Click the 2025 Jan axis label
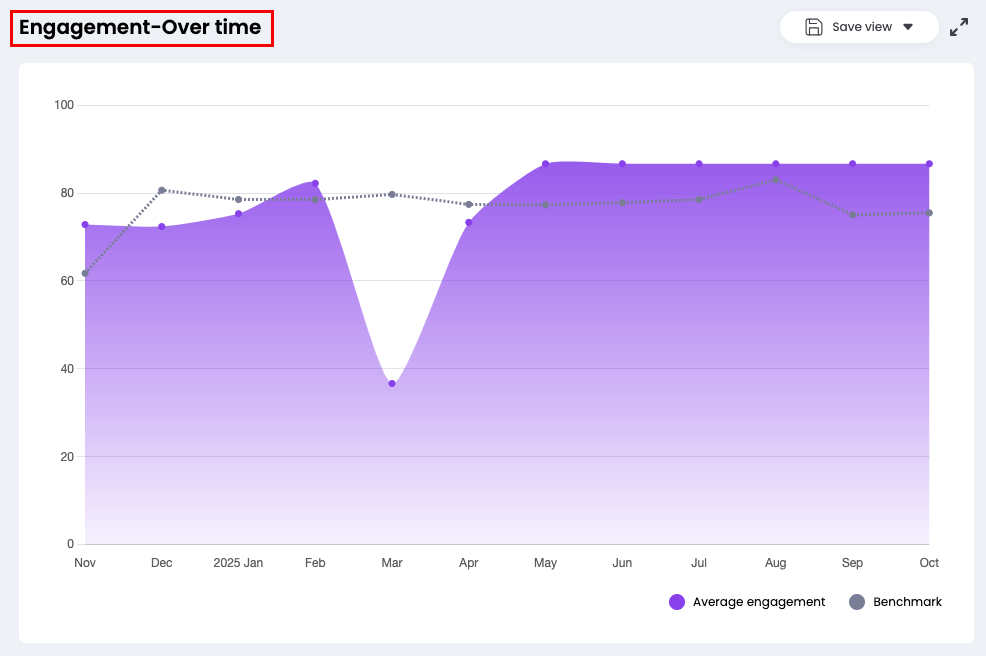The image size is (986, 656). click(238, 563)
